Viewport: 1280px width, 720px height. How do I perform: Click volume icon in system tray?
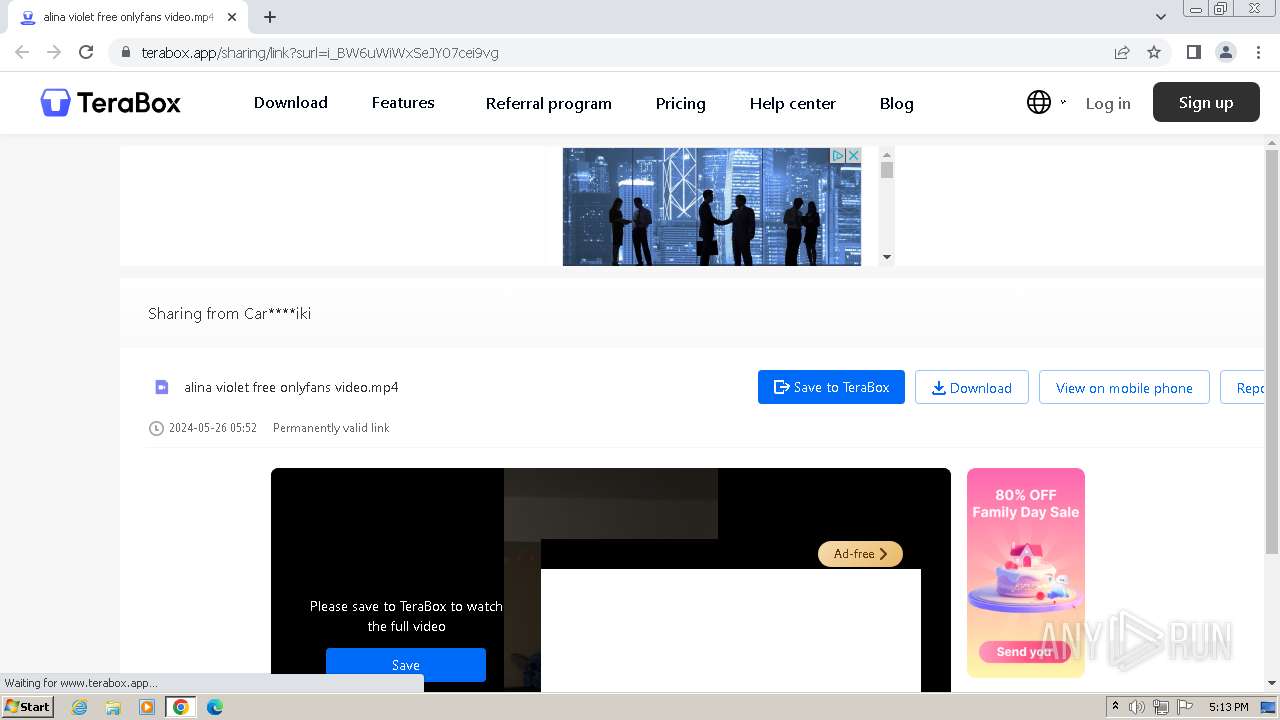click(x=1137, y=707)
